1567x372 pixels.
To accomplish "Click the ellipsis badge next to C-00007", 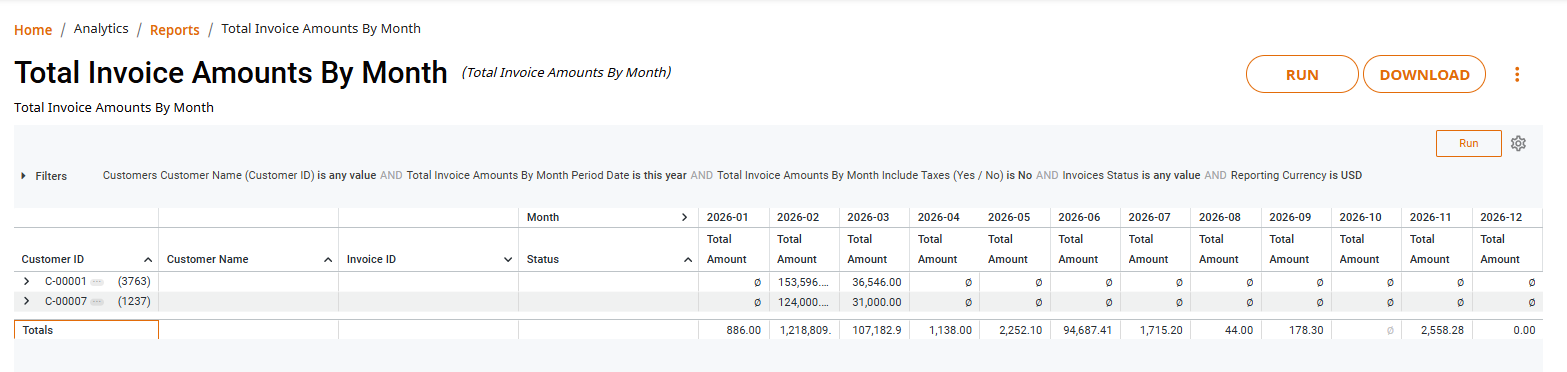I will pyautogui.click(x=98, y=301).
